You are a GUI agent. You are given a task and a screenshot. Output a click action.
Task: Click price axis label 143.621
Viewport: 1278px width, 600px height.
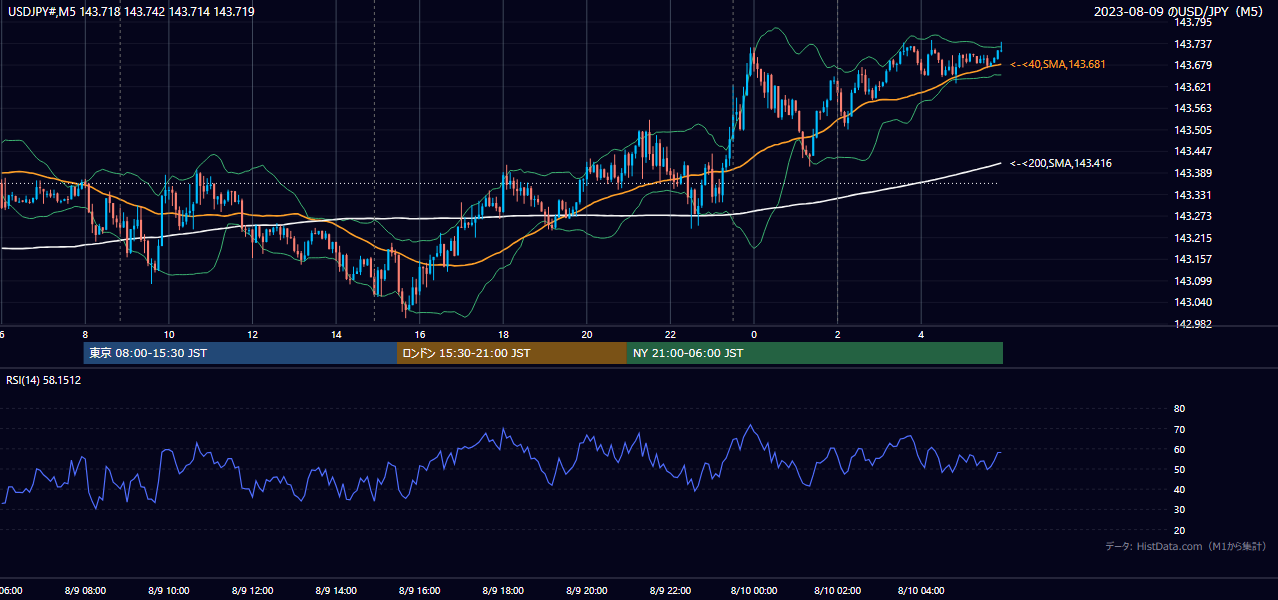1193,87
